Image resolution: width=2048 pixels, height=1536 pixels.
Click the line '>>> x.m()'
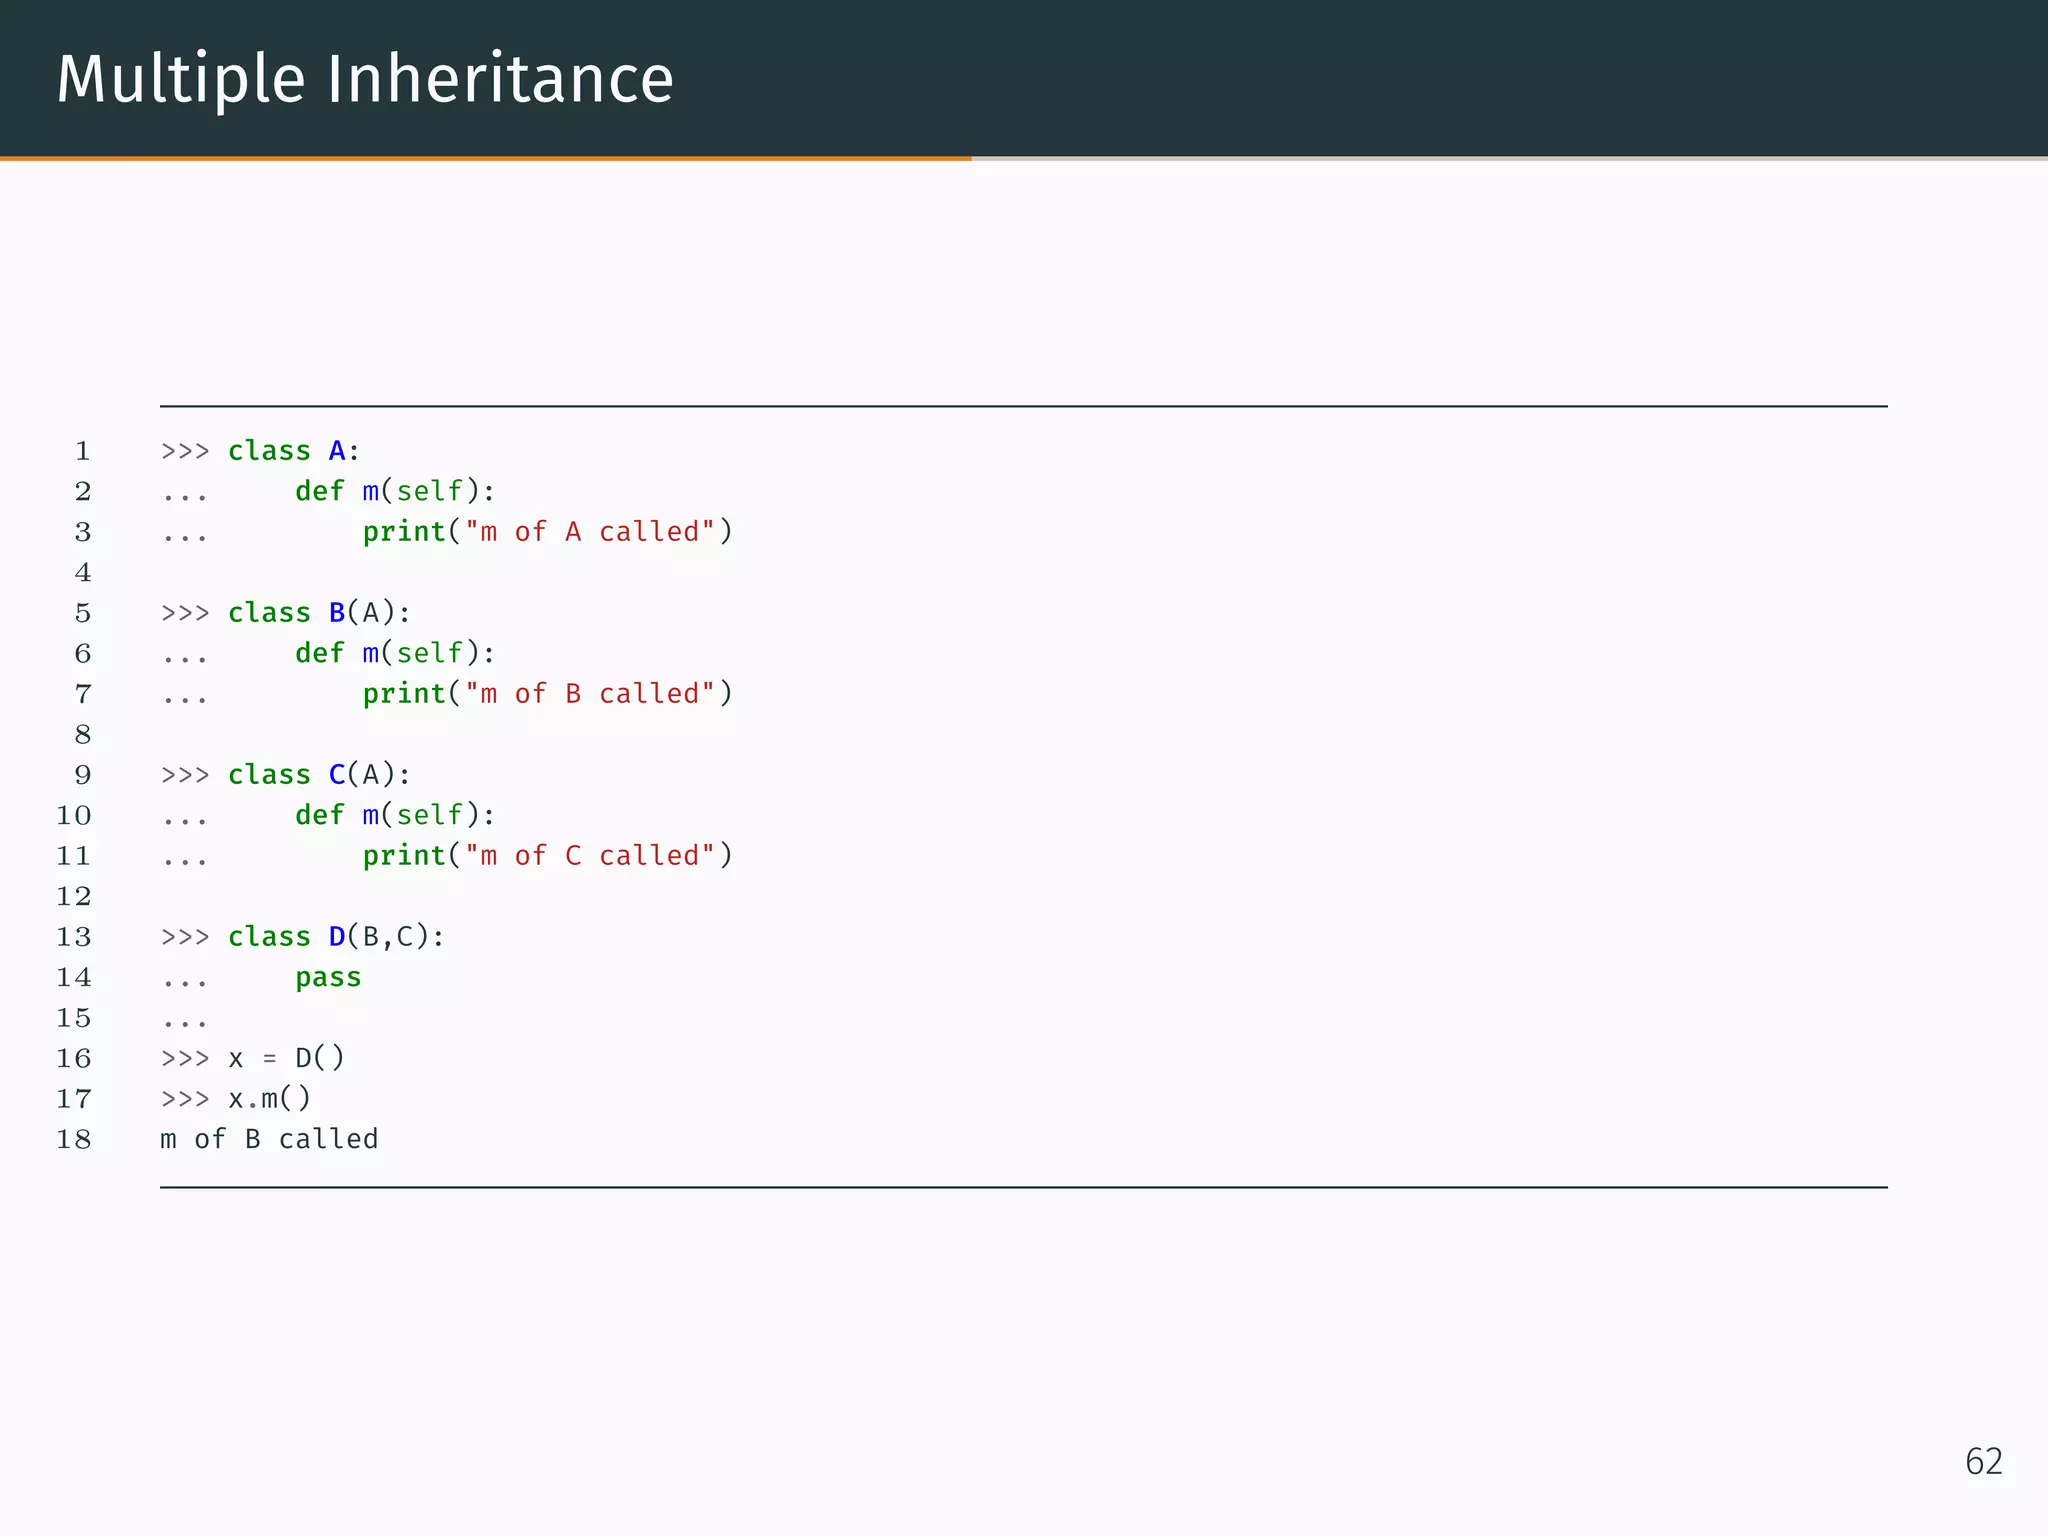236,1099
